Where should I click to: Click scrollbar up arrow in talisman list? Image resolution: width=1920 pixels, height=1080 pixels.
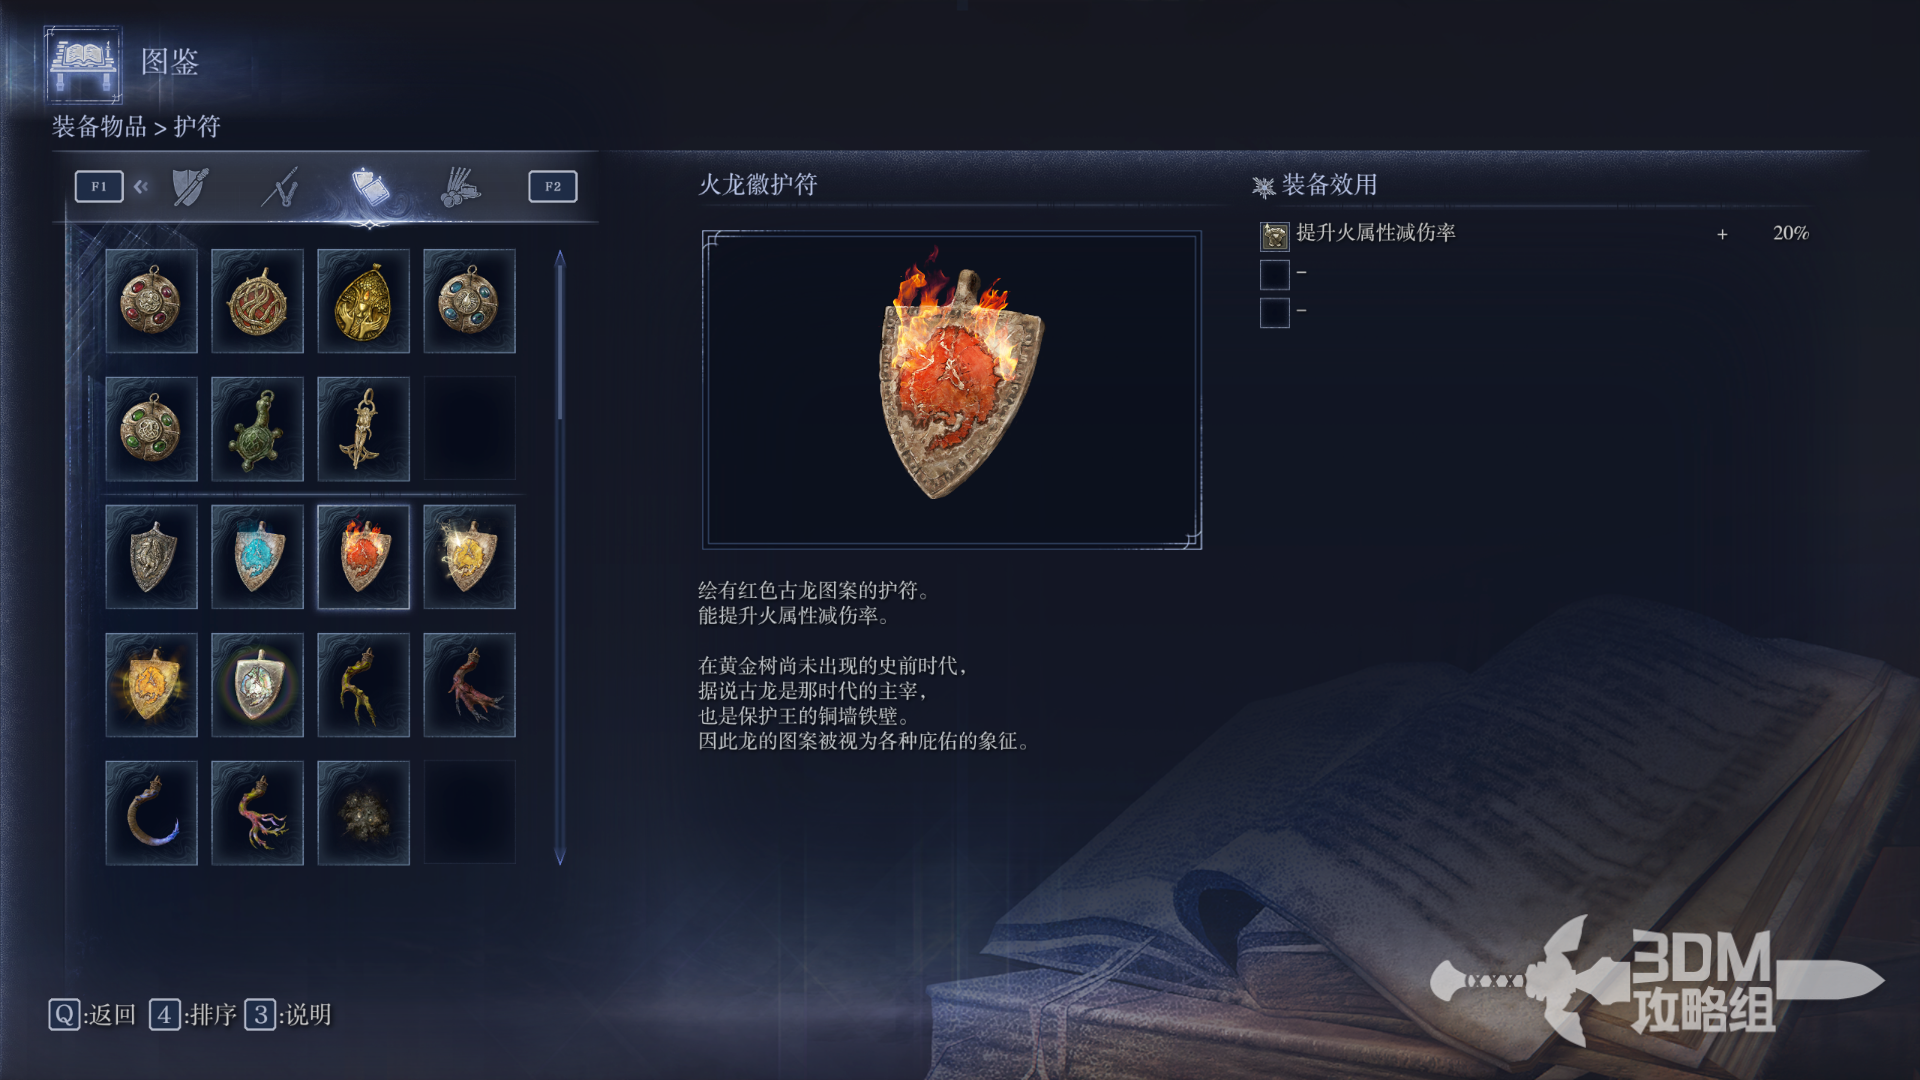click(x=560, y=258)
